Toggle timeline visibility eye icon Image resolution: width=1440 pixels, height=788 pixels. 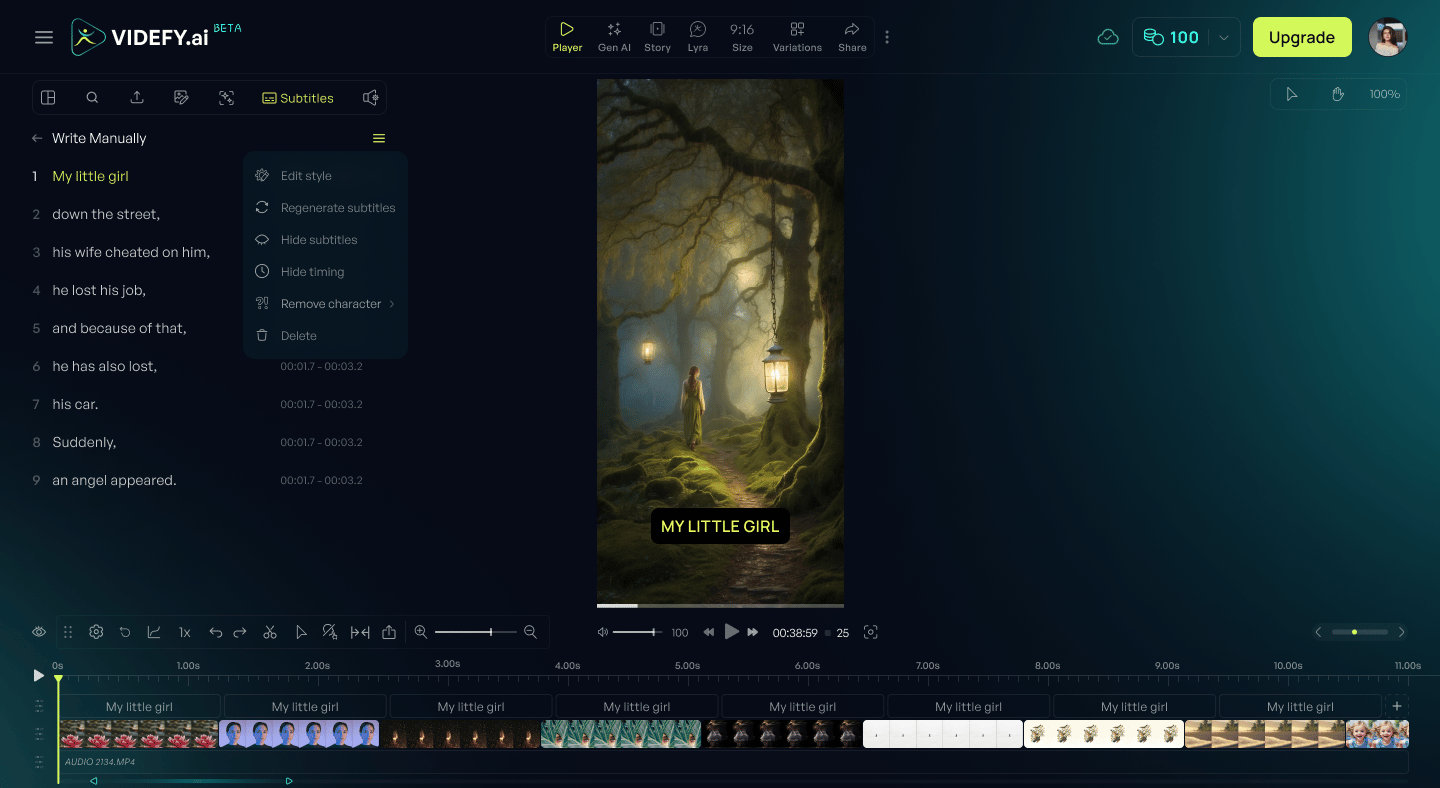coord(39,632)
